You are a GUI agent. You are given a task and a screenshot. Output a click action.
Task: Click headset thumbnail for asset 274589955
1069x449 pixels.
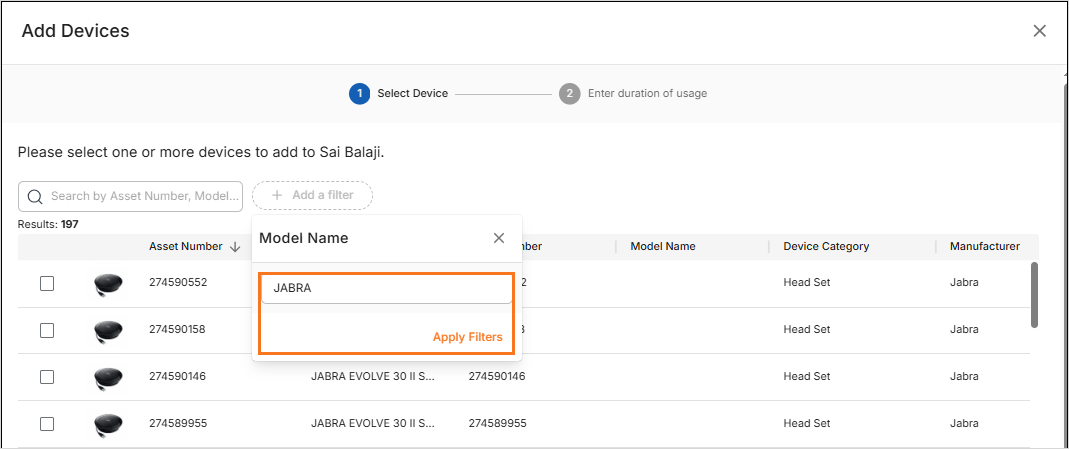pos(108,424)
